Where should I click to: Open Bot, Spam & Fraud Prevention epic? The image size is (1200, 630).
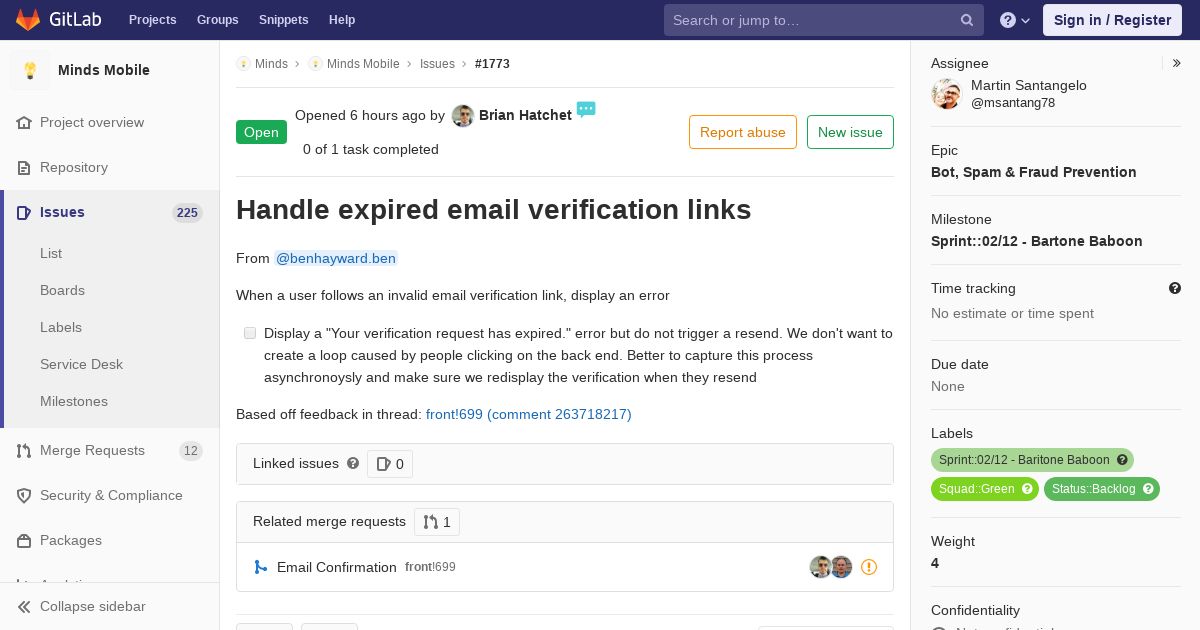coord(1034,172)
